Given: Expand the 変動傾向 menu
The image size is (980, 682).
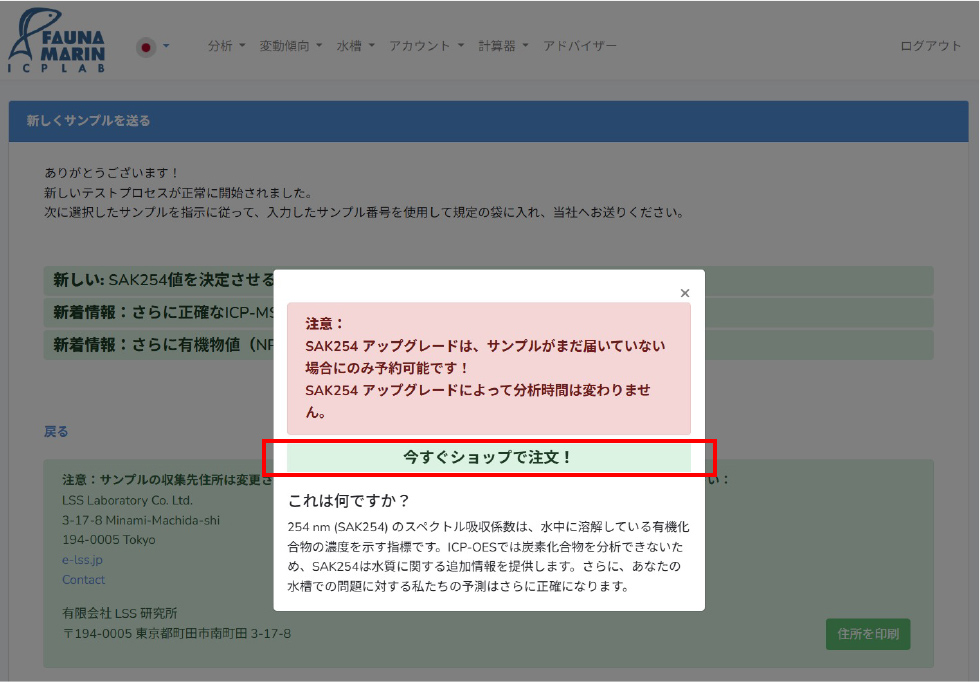Looking at the screenshot, I should click(x=291, y=46).
